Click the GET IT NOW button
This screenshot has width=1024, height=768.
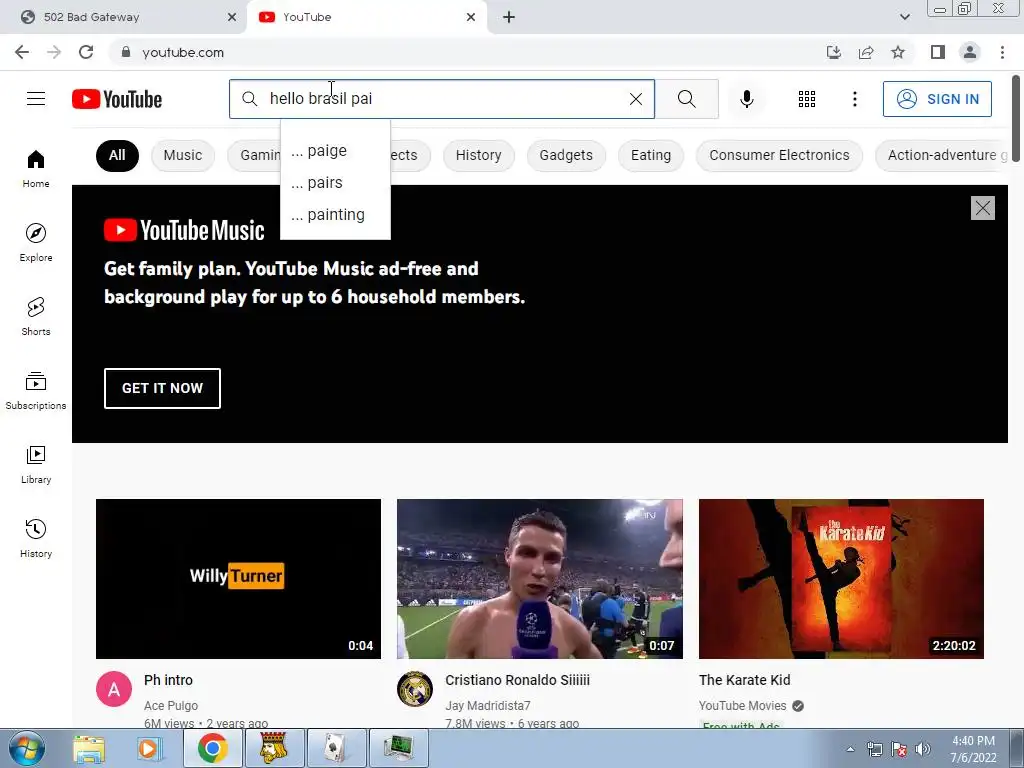tap(162, 389)
